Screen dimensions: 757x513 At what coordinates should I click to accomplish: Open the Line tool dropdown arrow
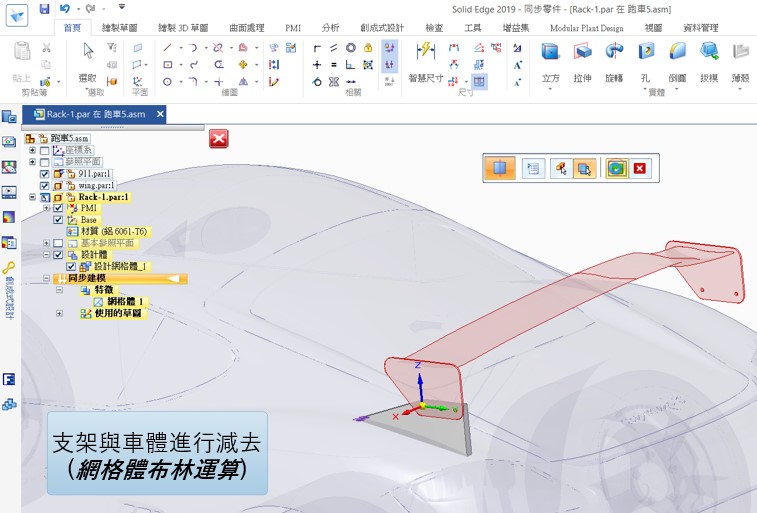[x=181, y=47]
